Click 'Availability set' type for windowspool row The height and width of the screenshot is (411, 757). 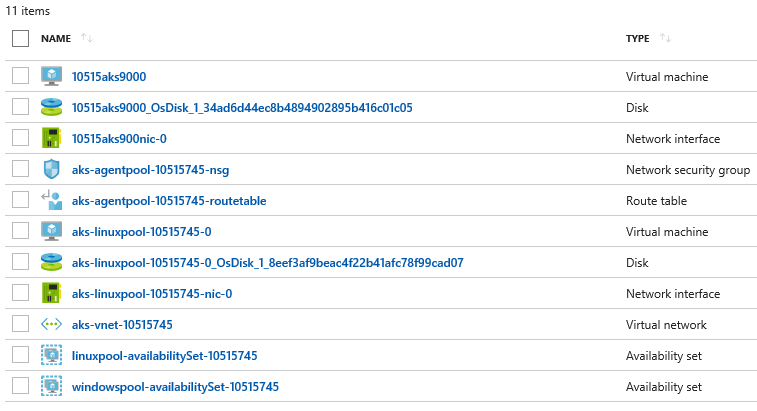point(664,387)
